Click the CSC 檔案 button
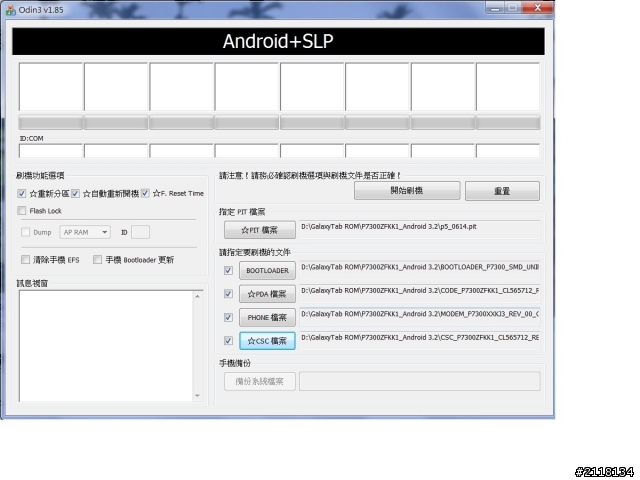Image resolution: width=640 pixels, height=480 pixels. 267,341
